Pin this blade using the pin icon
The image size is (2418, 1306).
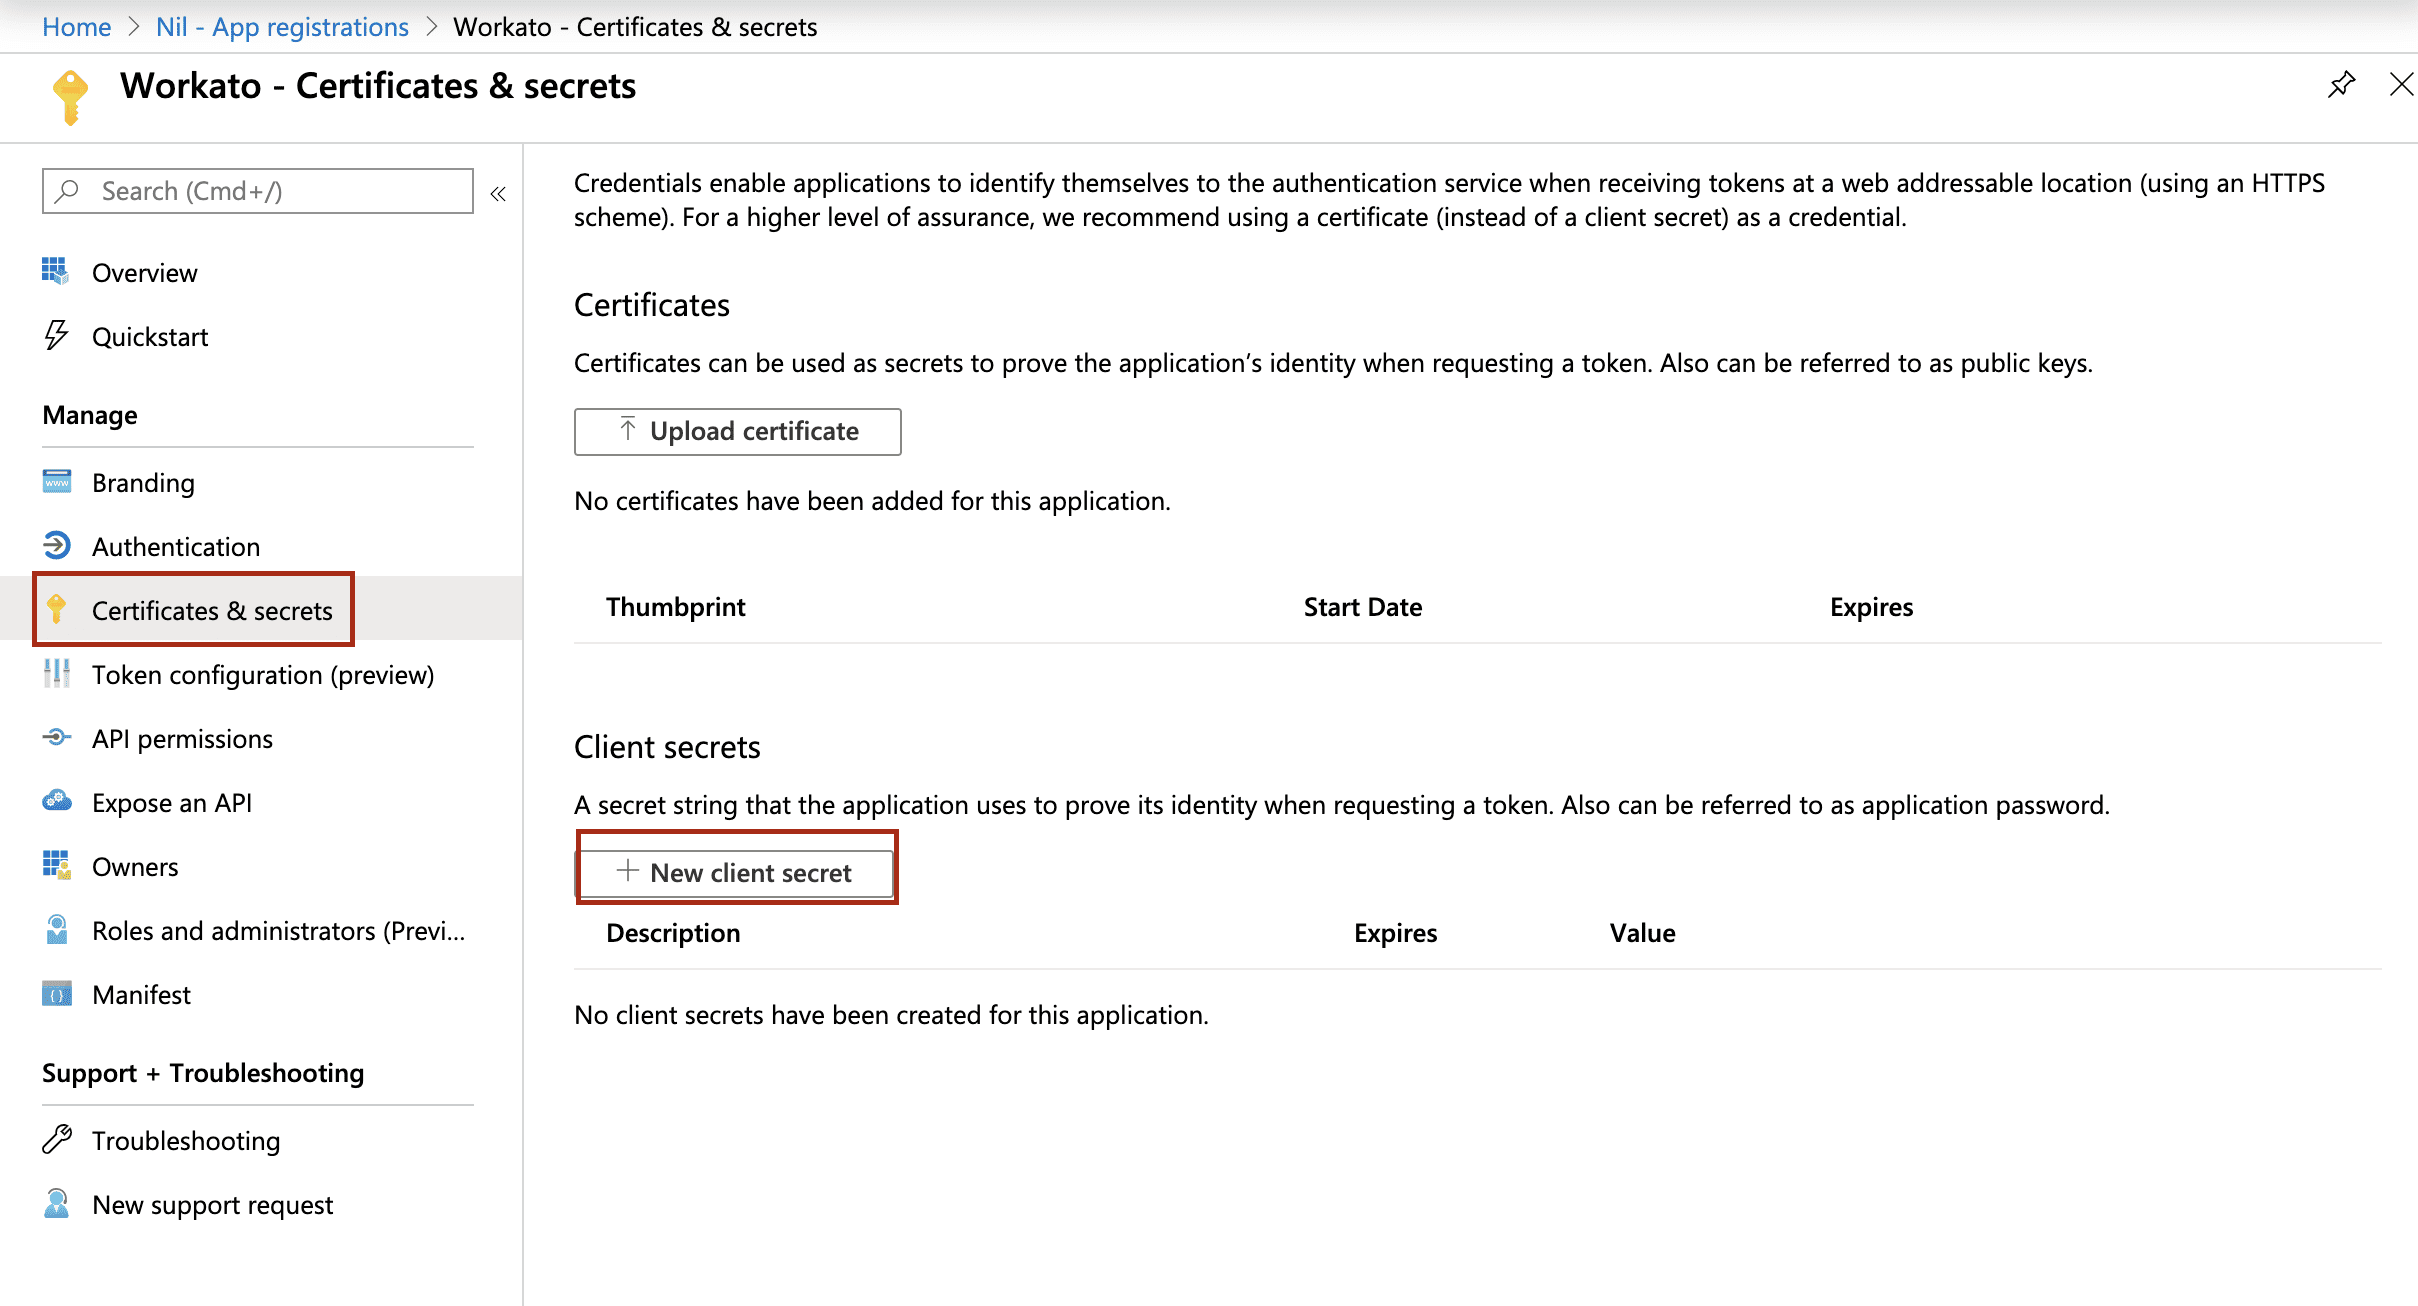[2341, 85]
